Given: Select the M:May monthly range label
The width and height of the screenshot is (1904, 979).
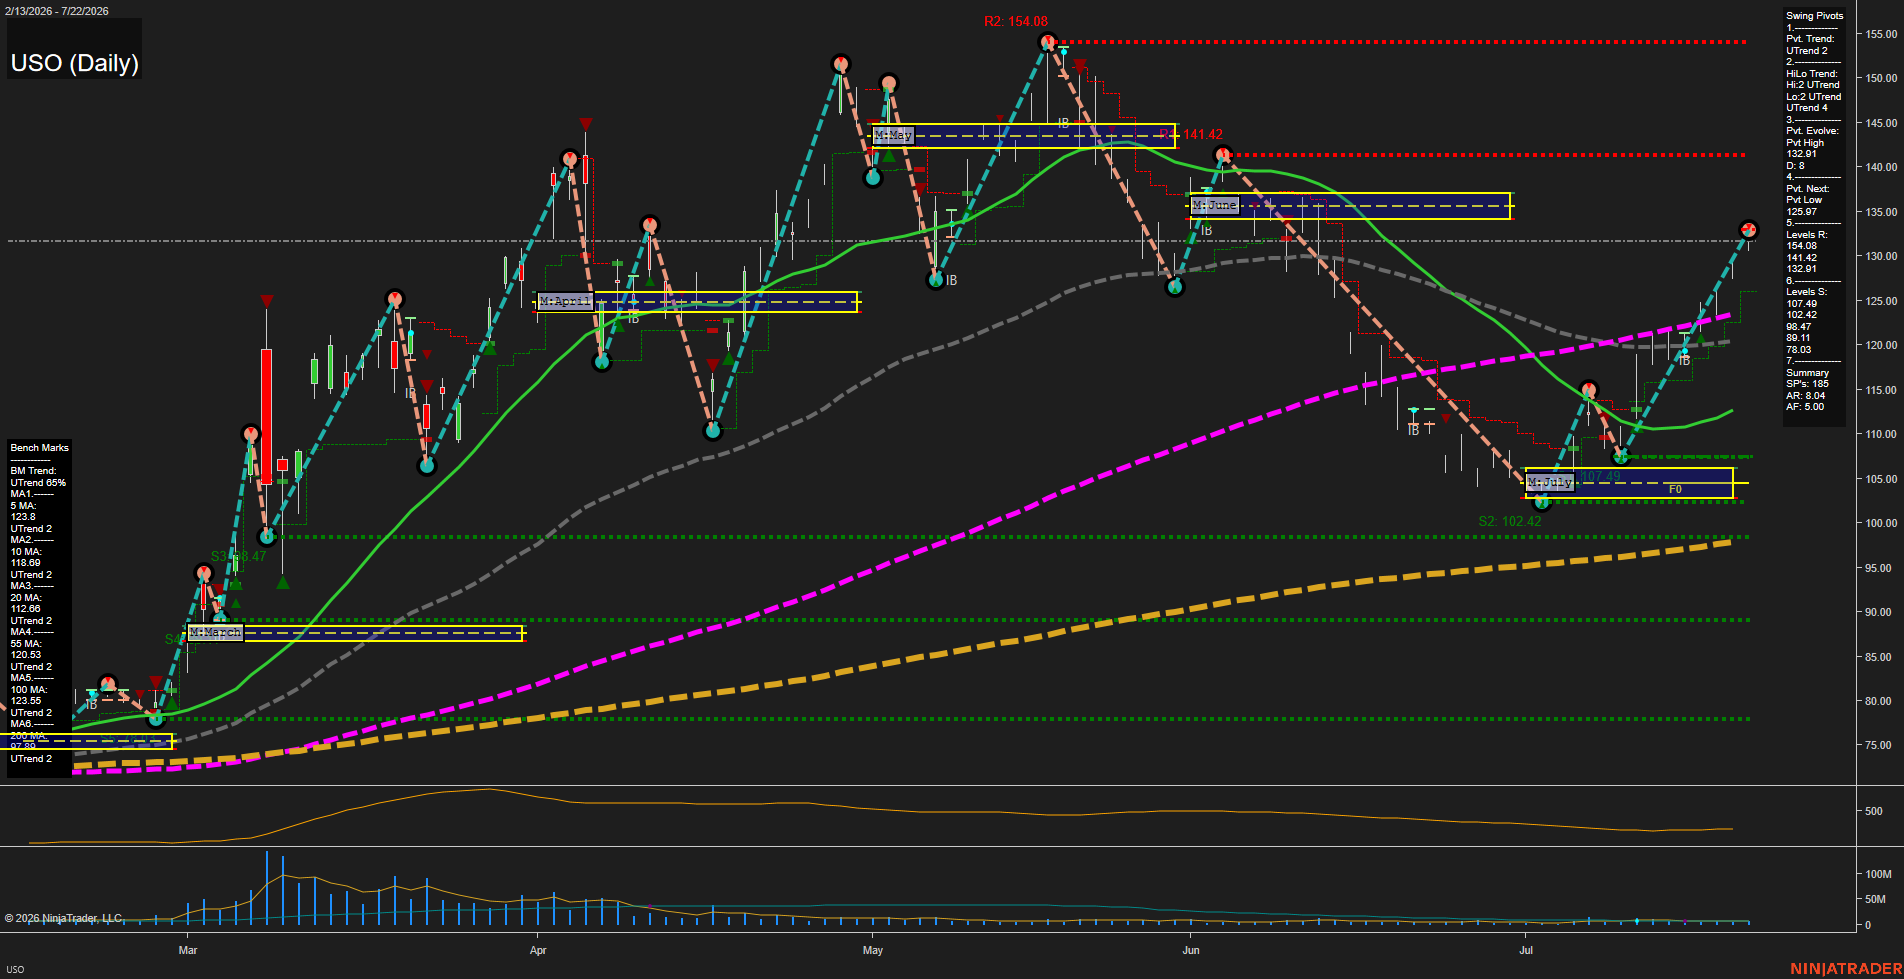Looking at the screenshot, I should (893, 135).
